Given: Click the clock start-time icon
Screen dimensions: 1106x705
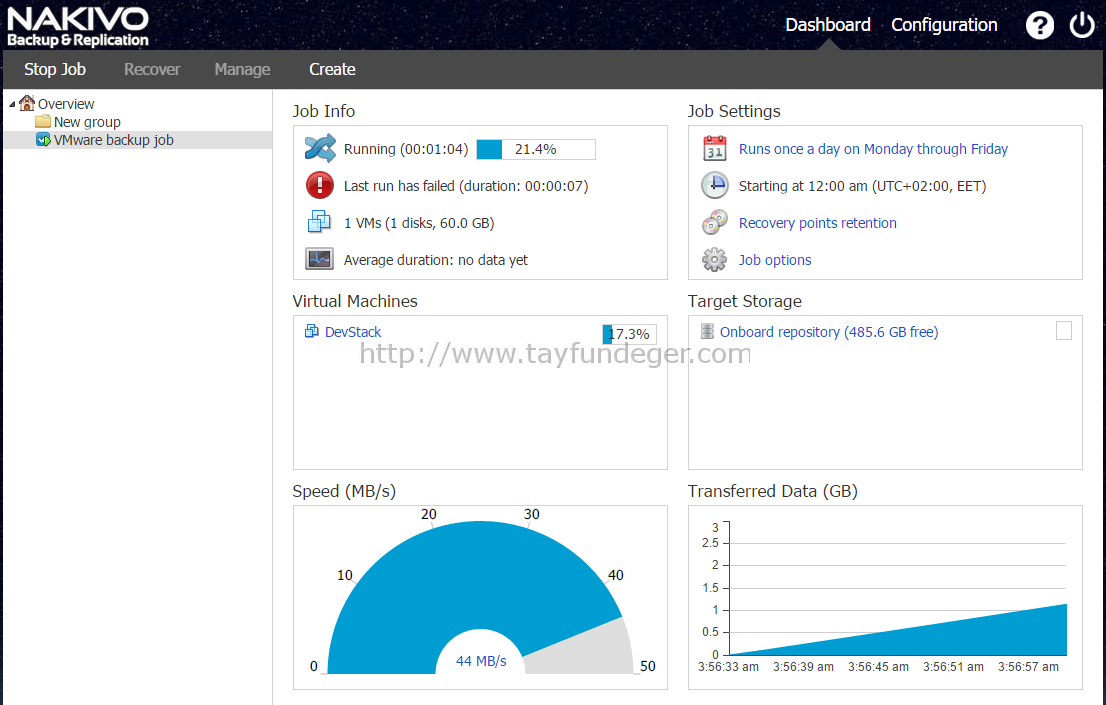Looking at the screenshot, I should [715, 186].
